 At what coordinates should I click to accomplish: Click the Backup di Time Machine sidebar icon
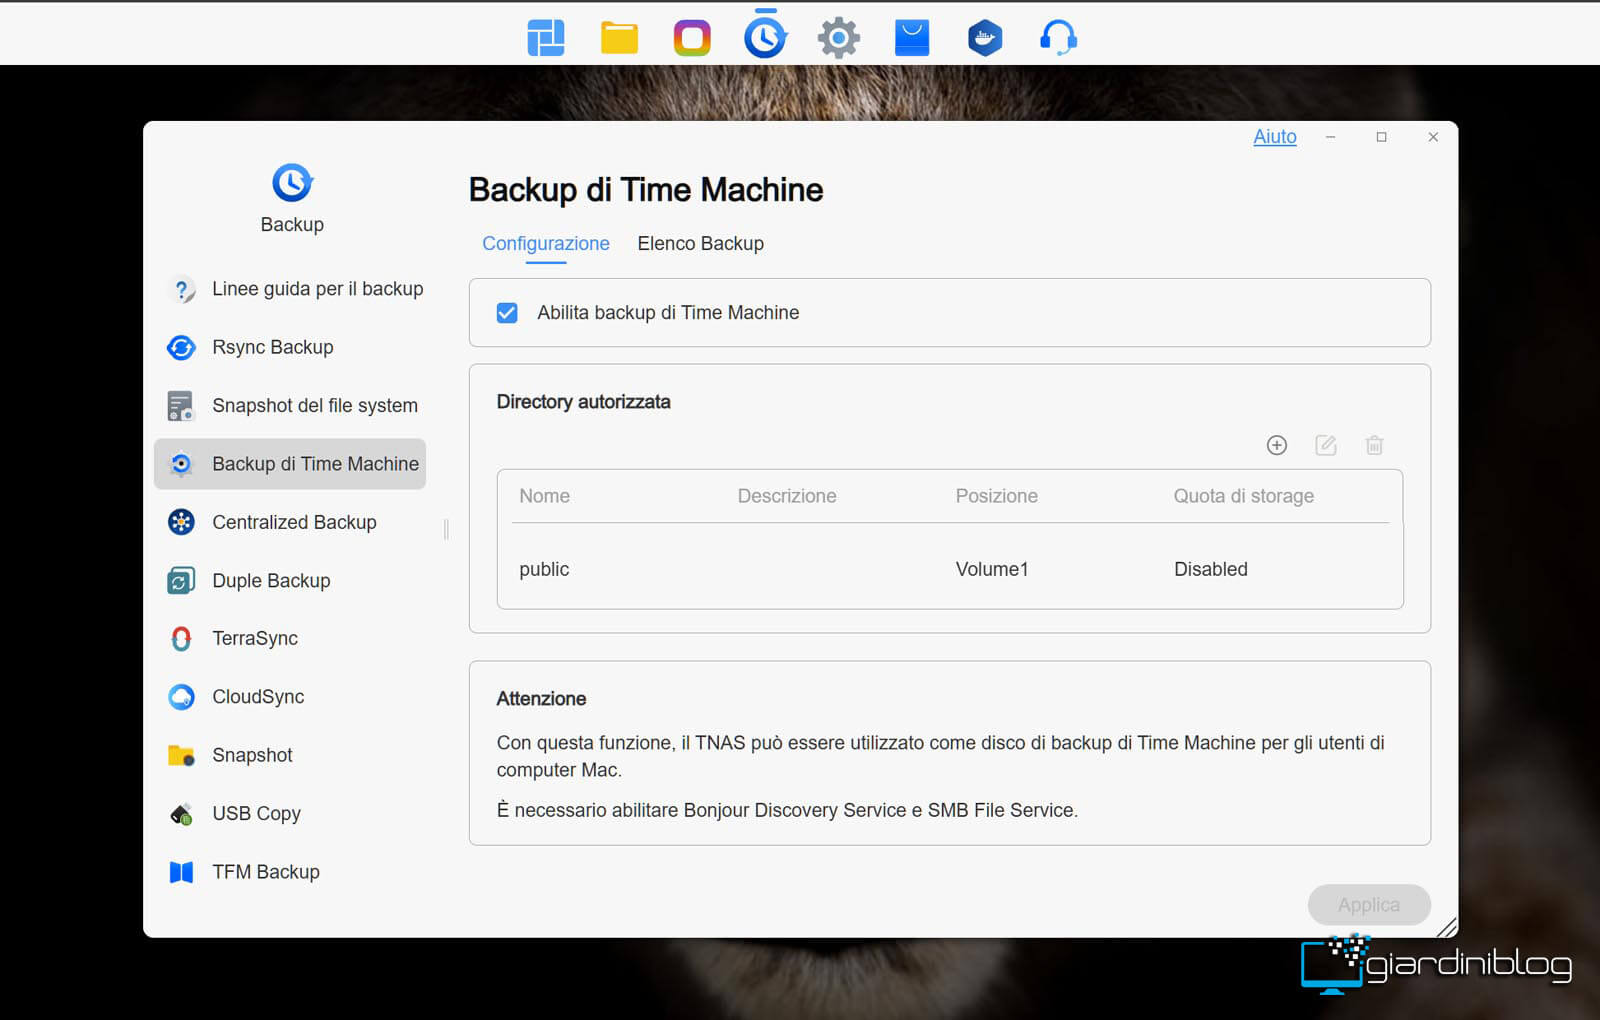click(x=181, y=464)
